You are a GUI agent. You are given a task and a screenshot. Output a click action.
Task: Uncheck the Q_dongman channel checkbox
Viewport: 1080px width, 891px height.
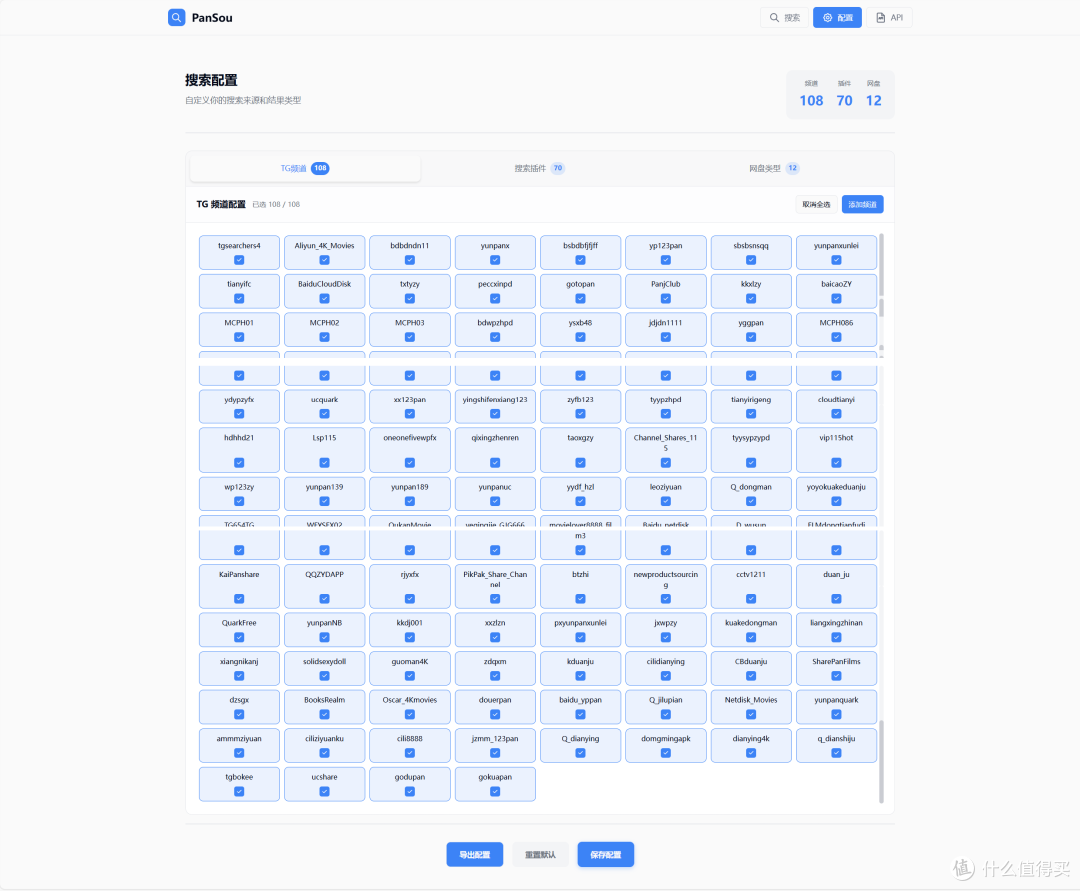click(751, 501)
